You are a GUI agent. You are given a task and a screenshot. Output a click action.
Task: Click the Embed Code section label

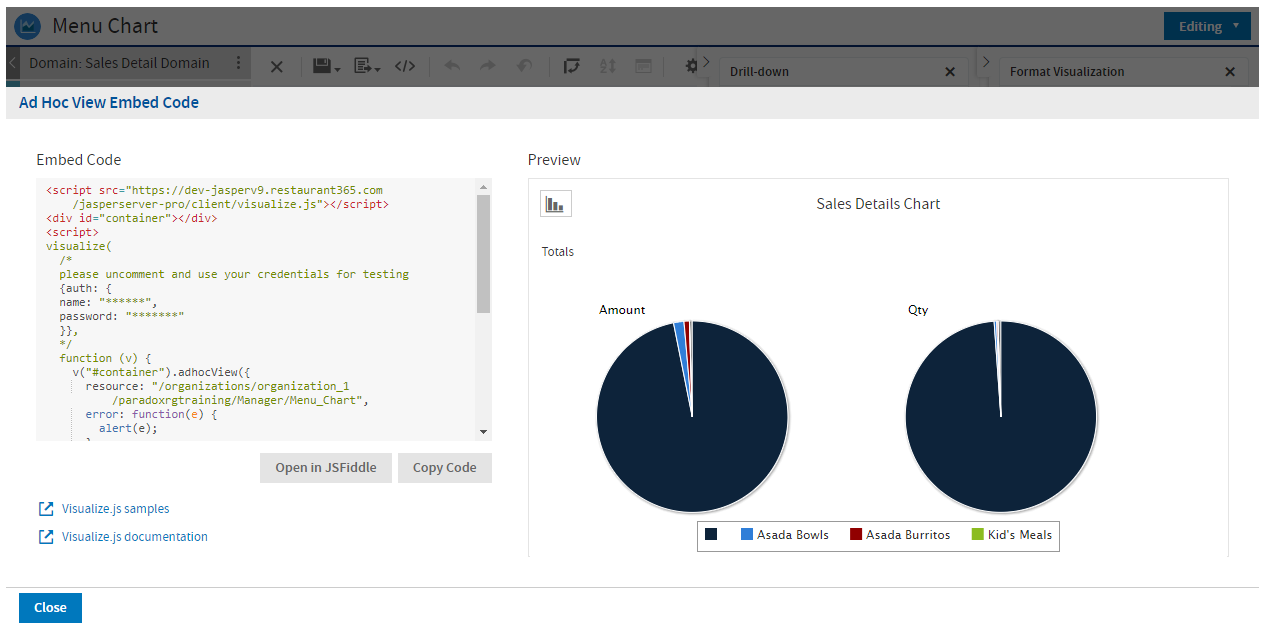(79, 160)
